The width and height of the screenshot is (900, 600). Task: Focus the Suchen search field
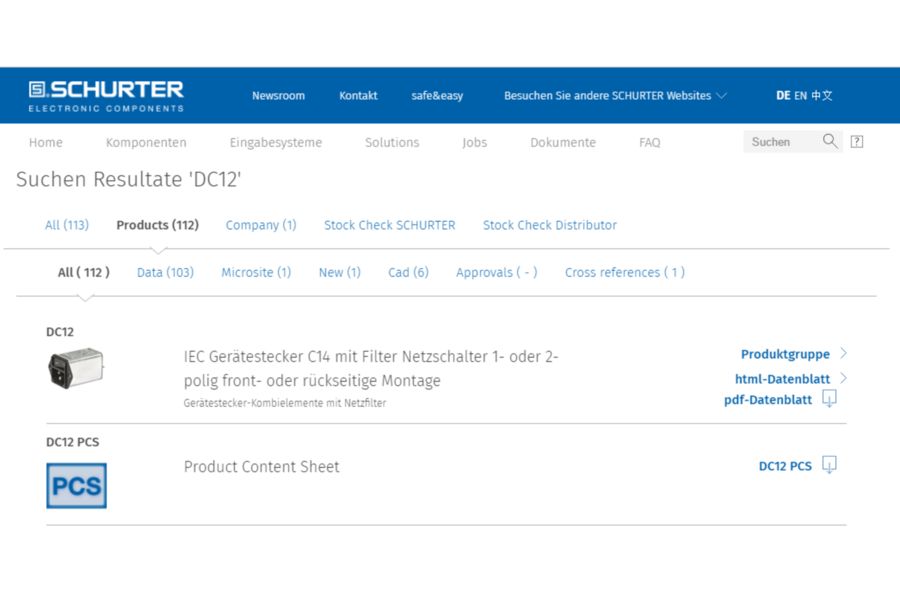pyautogui.click(x=782, y=142)
